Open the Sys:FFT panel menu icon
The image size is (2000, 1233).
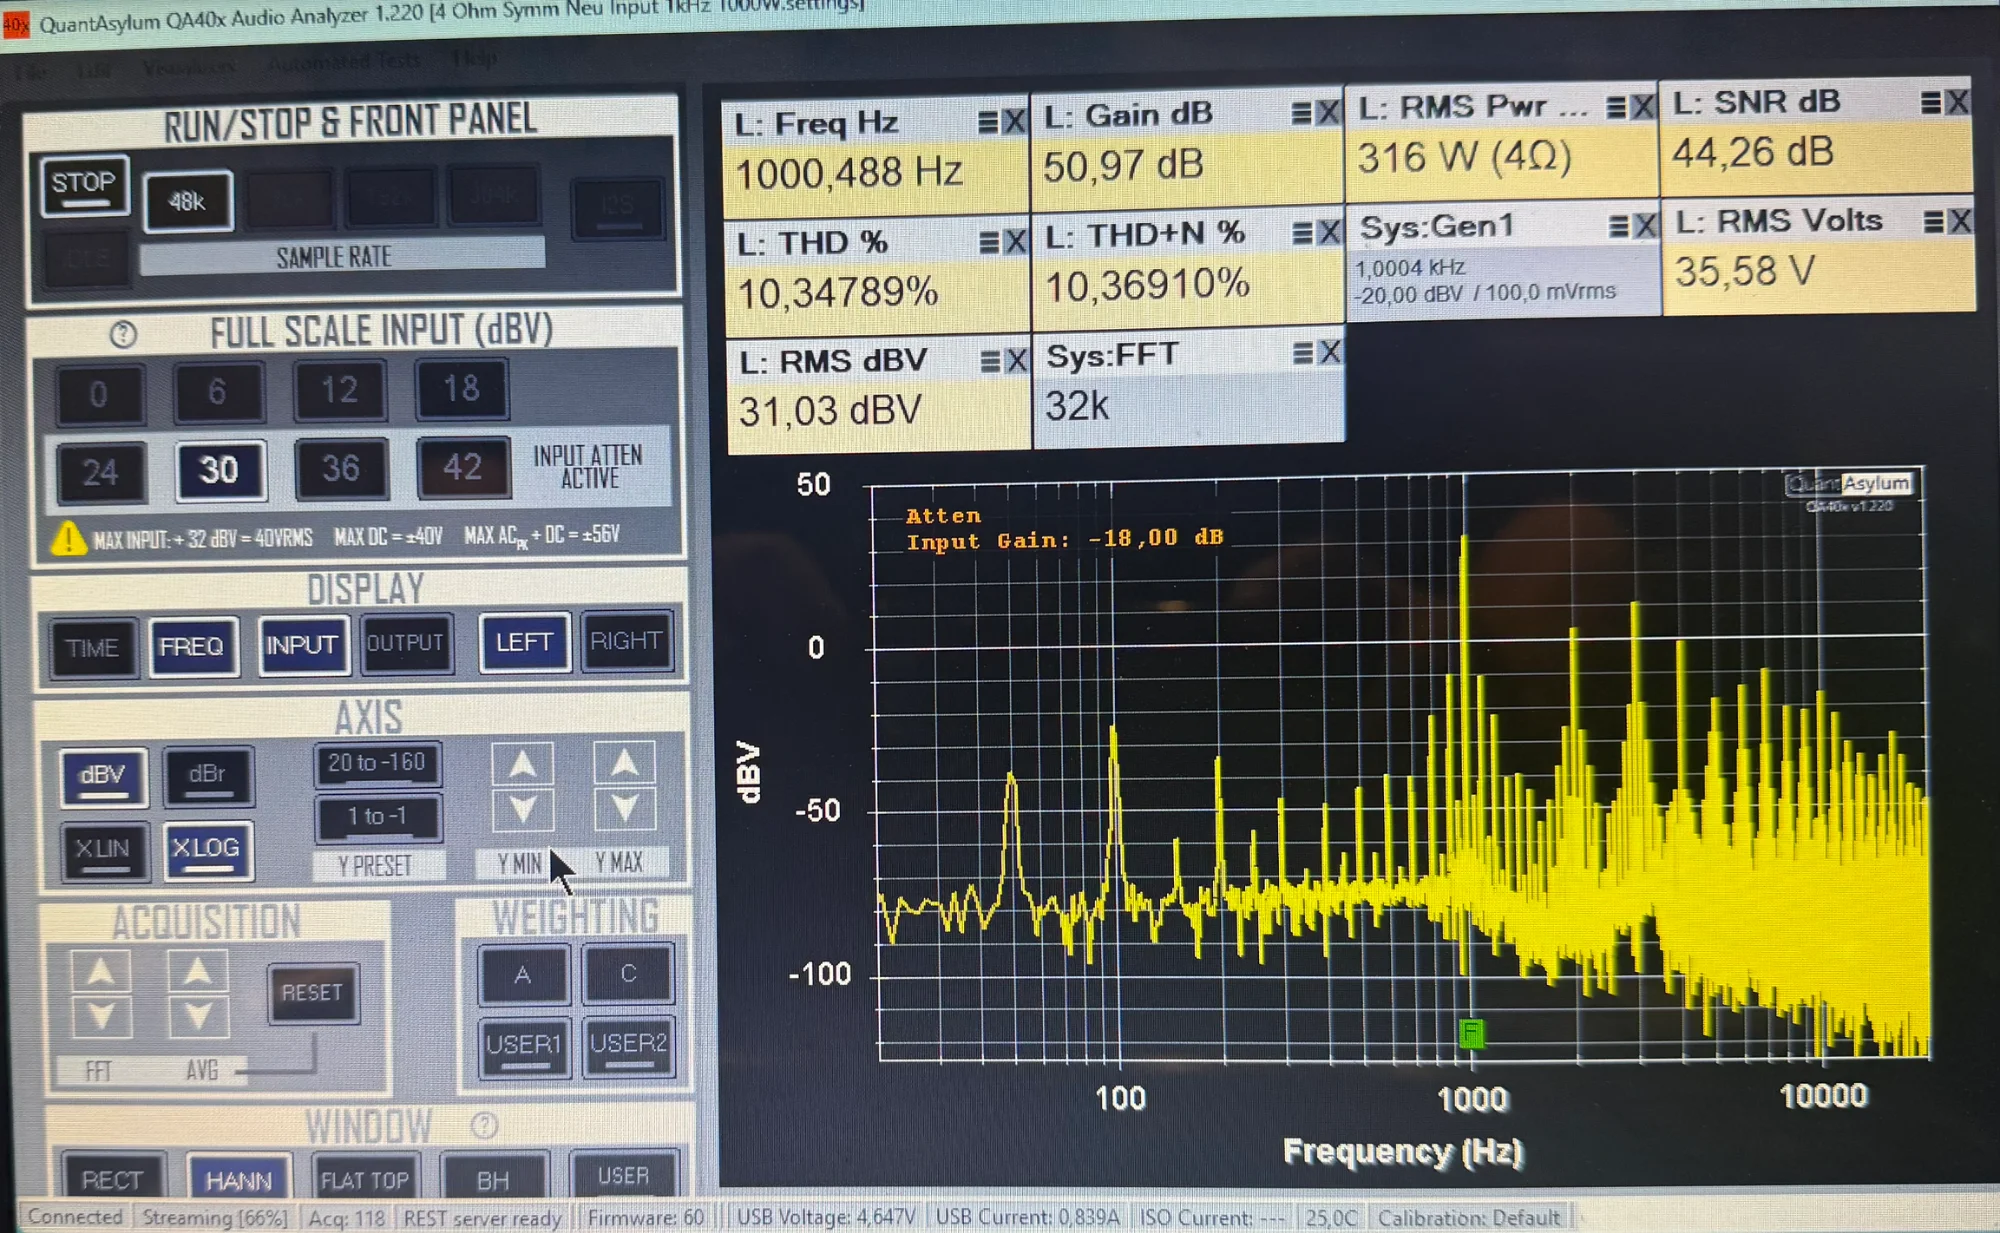click(x=1303, y=352)
